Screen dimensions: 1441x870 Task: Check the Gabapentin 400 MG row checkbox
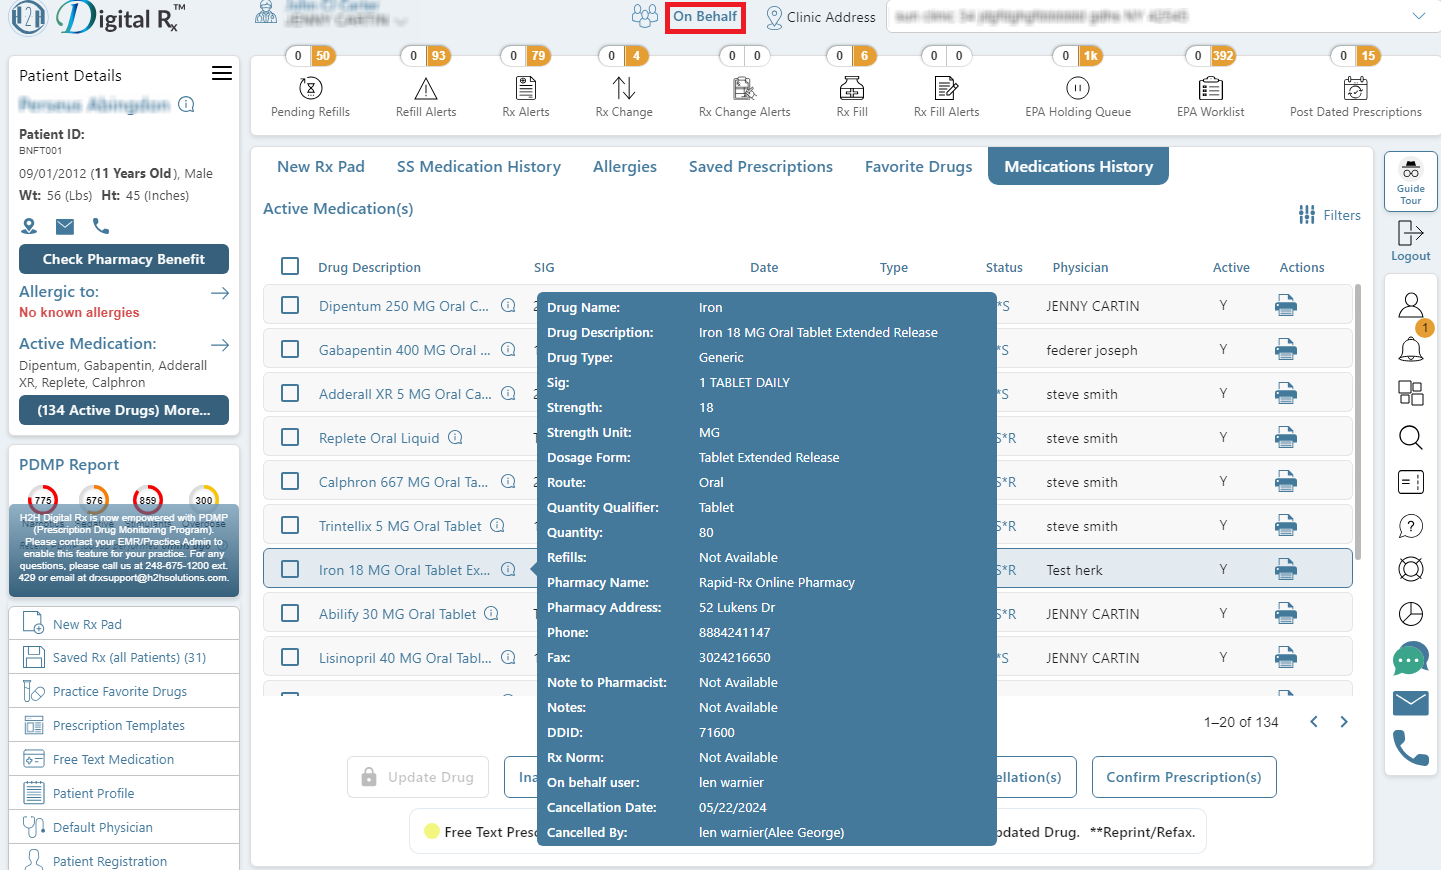tap(290, 349)
